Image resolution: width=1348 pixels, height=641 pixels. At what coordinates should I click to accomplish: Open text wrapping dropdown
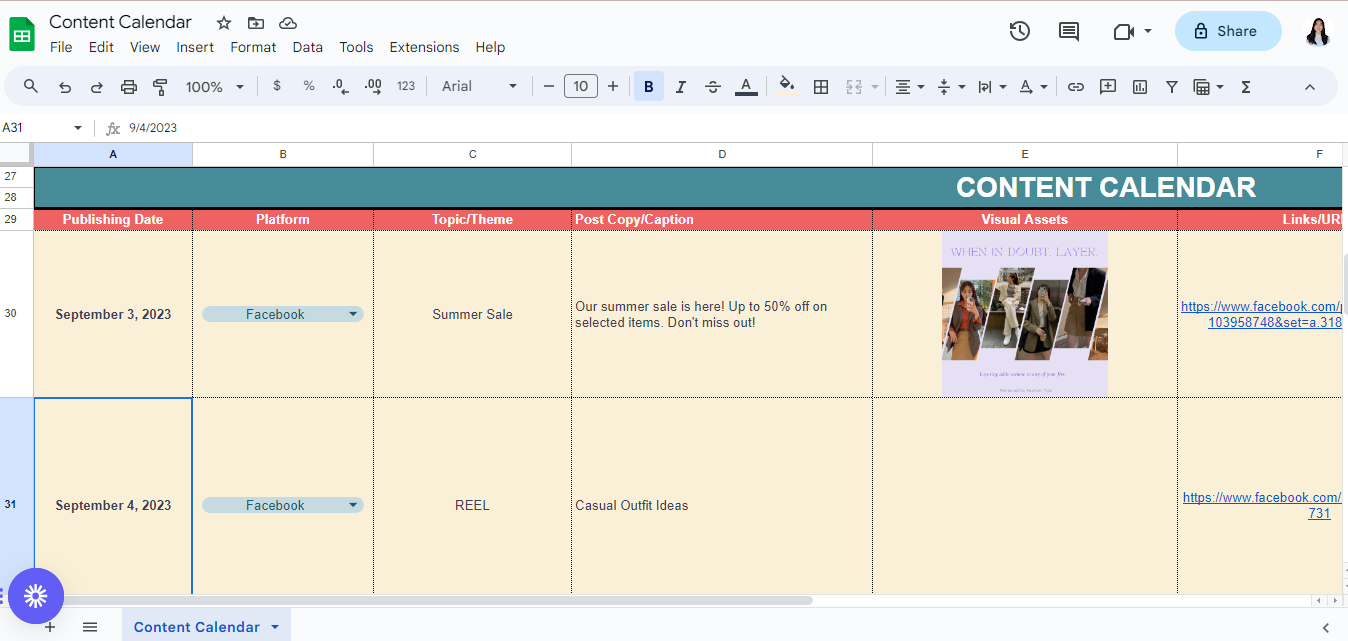coord(991,87)
